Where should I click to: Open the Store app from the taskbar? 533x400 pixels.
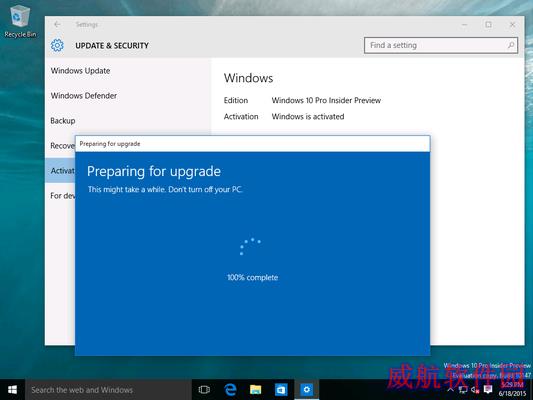click(281, 390)
